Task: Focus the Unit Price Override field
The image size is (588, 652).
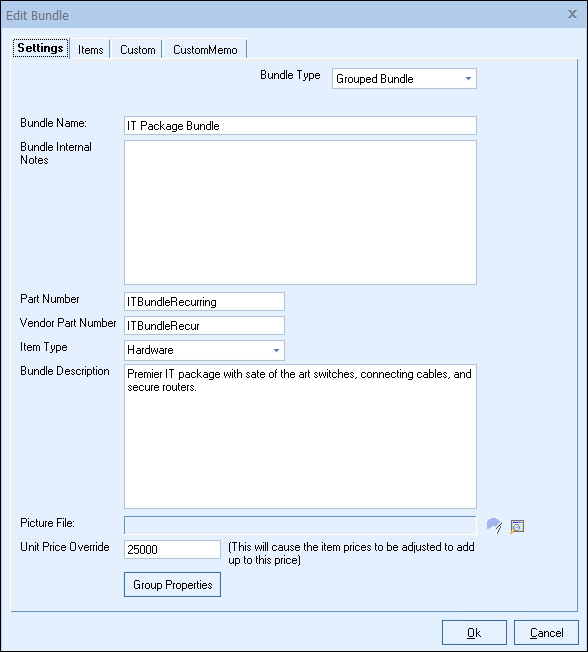Action: (x=172, y=549)
